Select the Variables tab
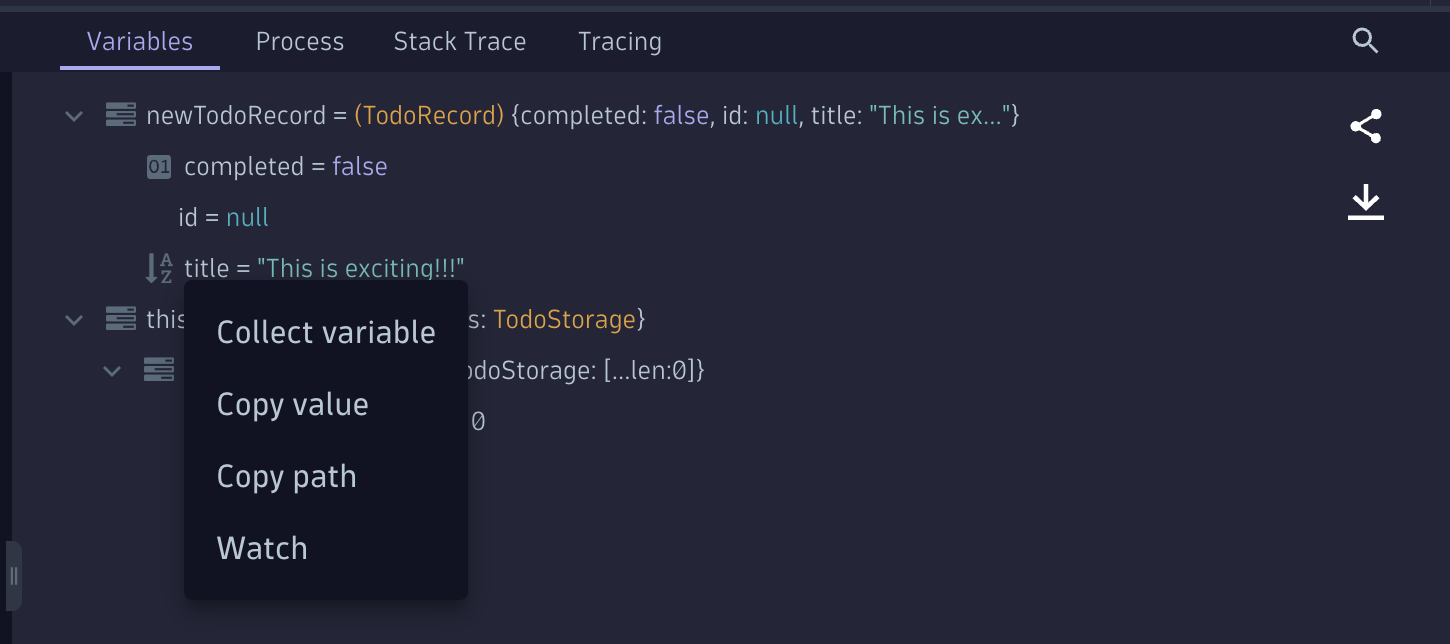This screenshot has width=1450, height=644. point(140,41)
